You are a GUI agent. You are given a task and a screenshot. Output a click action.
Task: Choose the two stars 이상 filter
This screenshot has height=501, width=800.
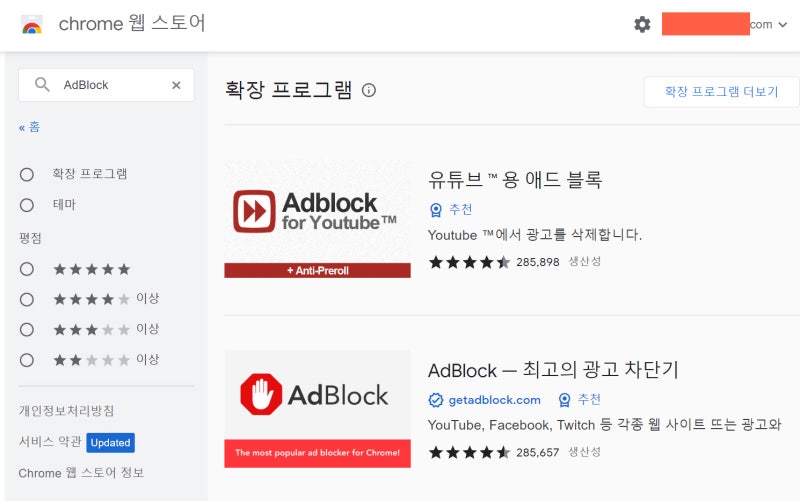tap(27, 360)
